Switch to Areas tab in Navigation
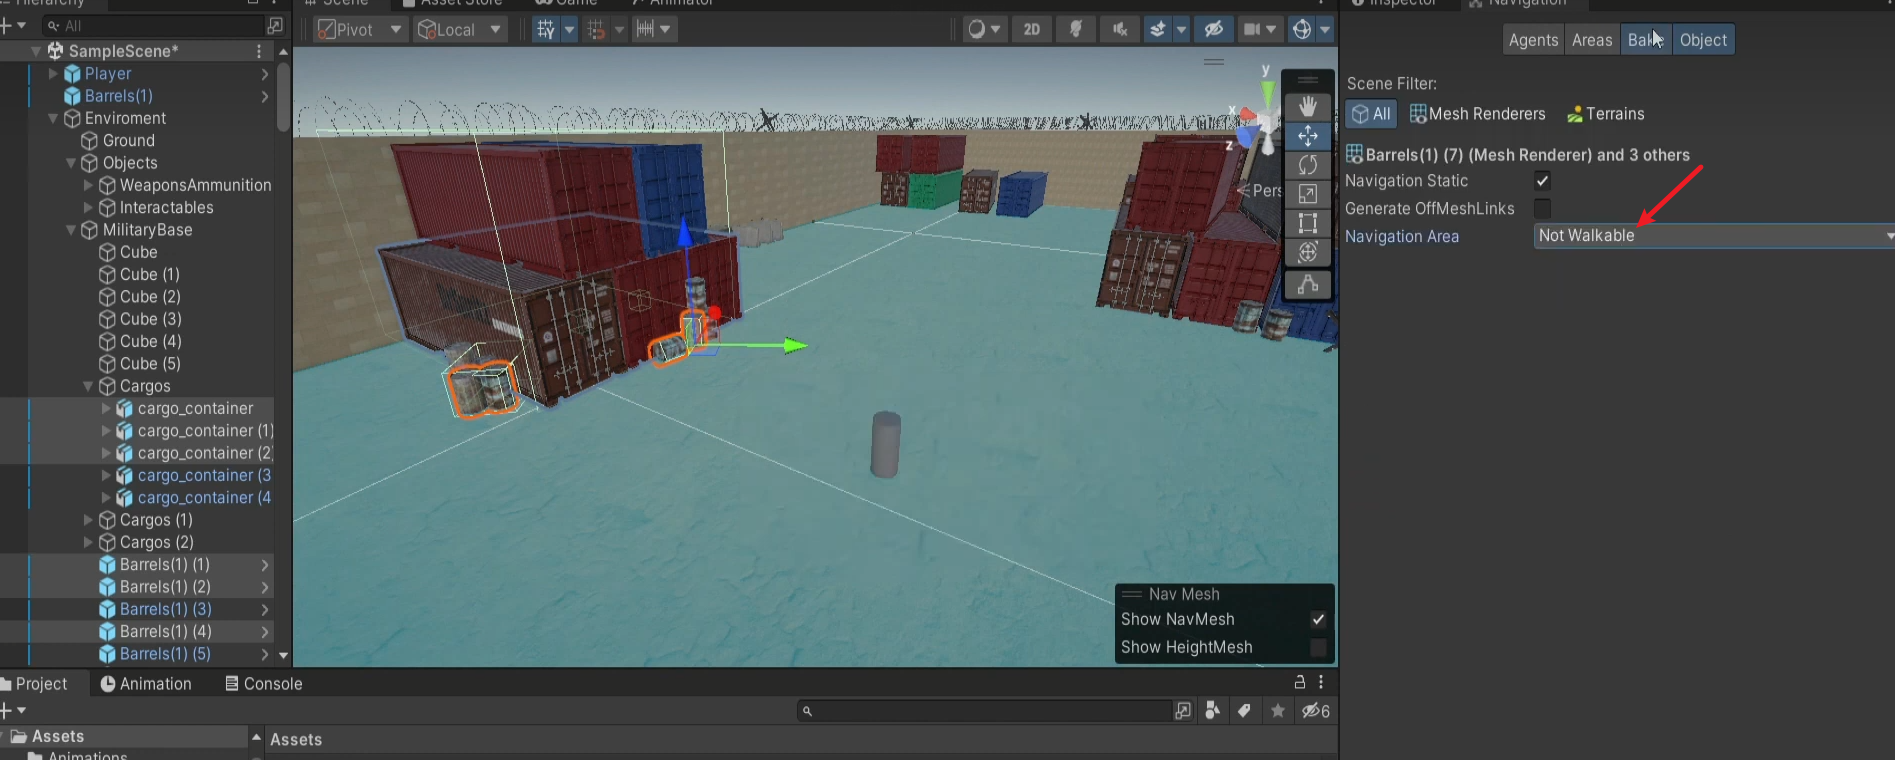This screenshot has height=760, width=1895. (x=1592, y=40)
